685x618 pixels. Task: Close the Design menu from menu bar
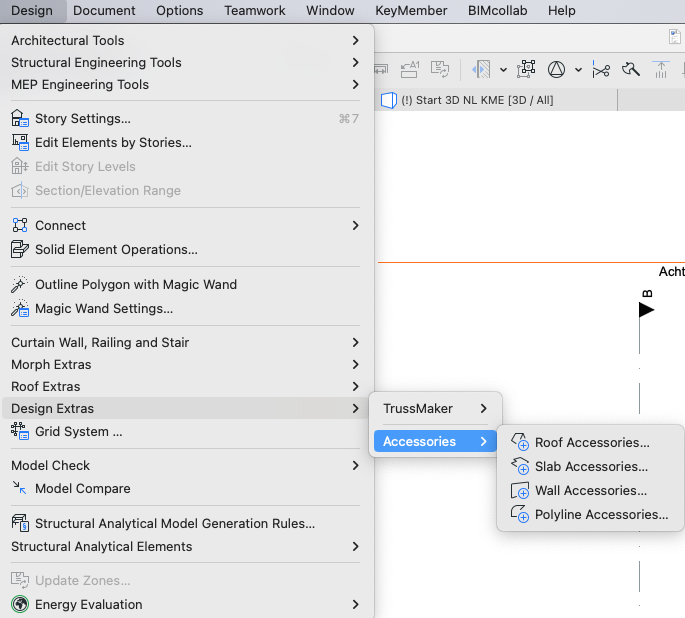(32, 10)
